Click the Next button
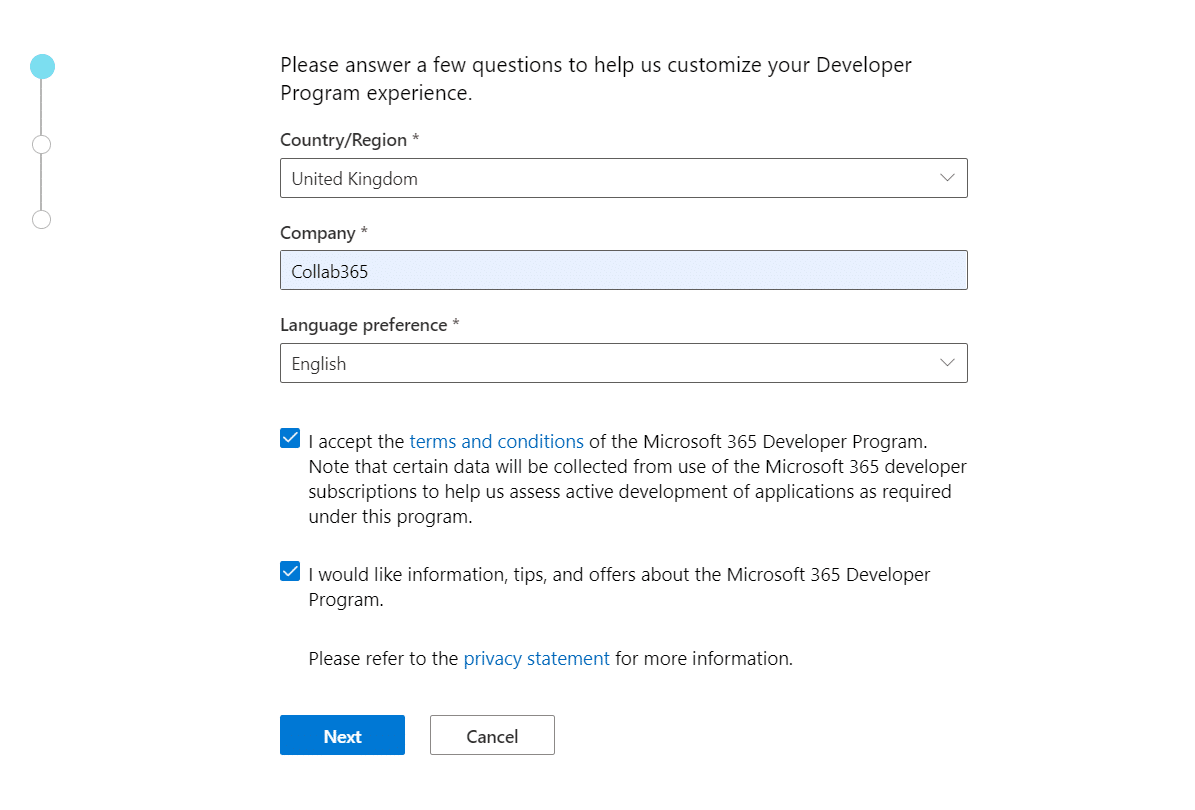 pyautogui.click(x=342, y=735)
